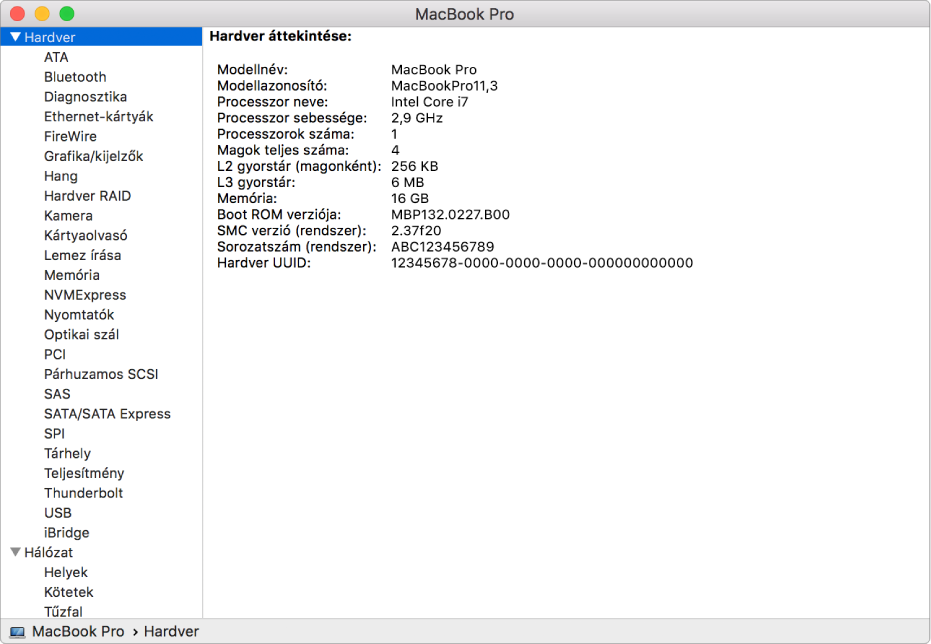Select Bluetooth in the sidebar
Screen dimensions: 931x644
tap(75, 77)
